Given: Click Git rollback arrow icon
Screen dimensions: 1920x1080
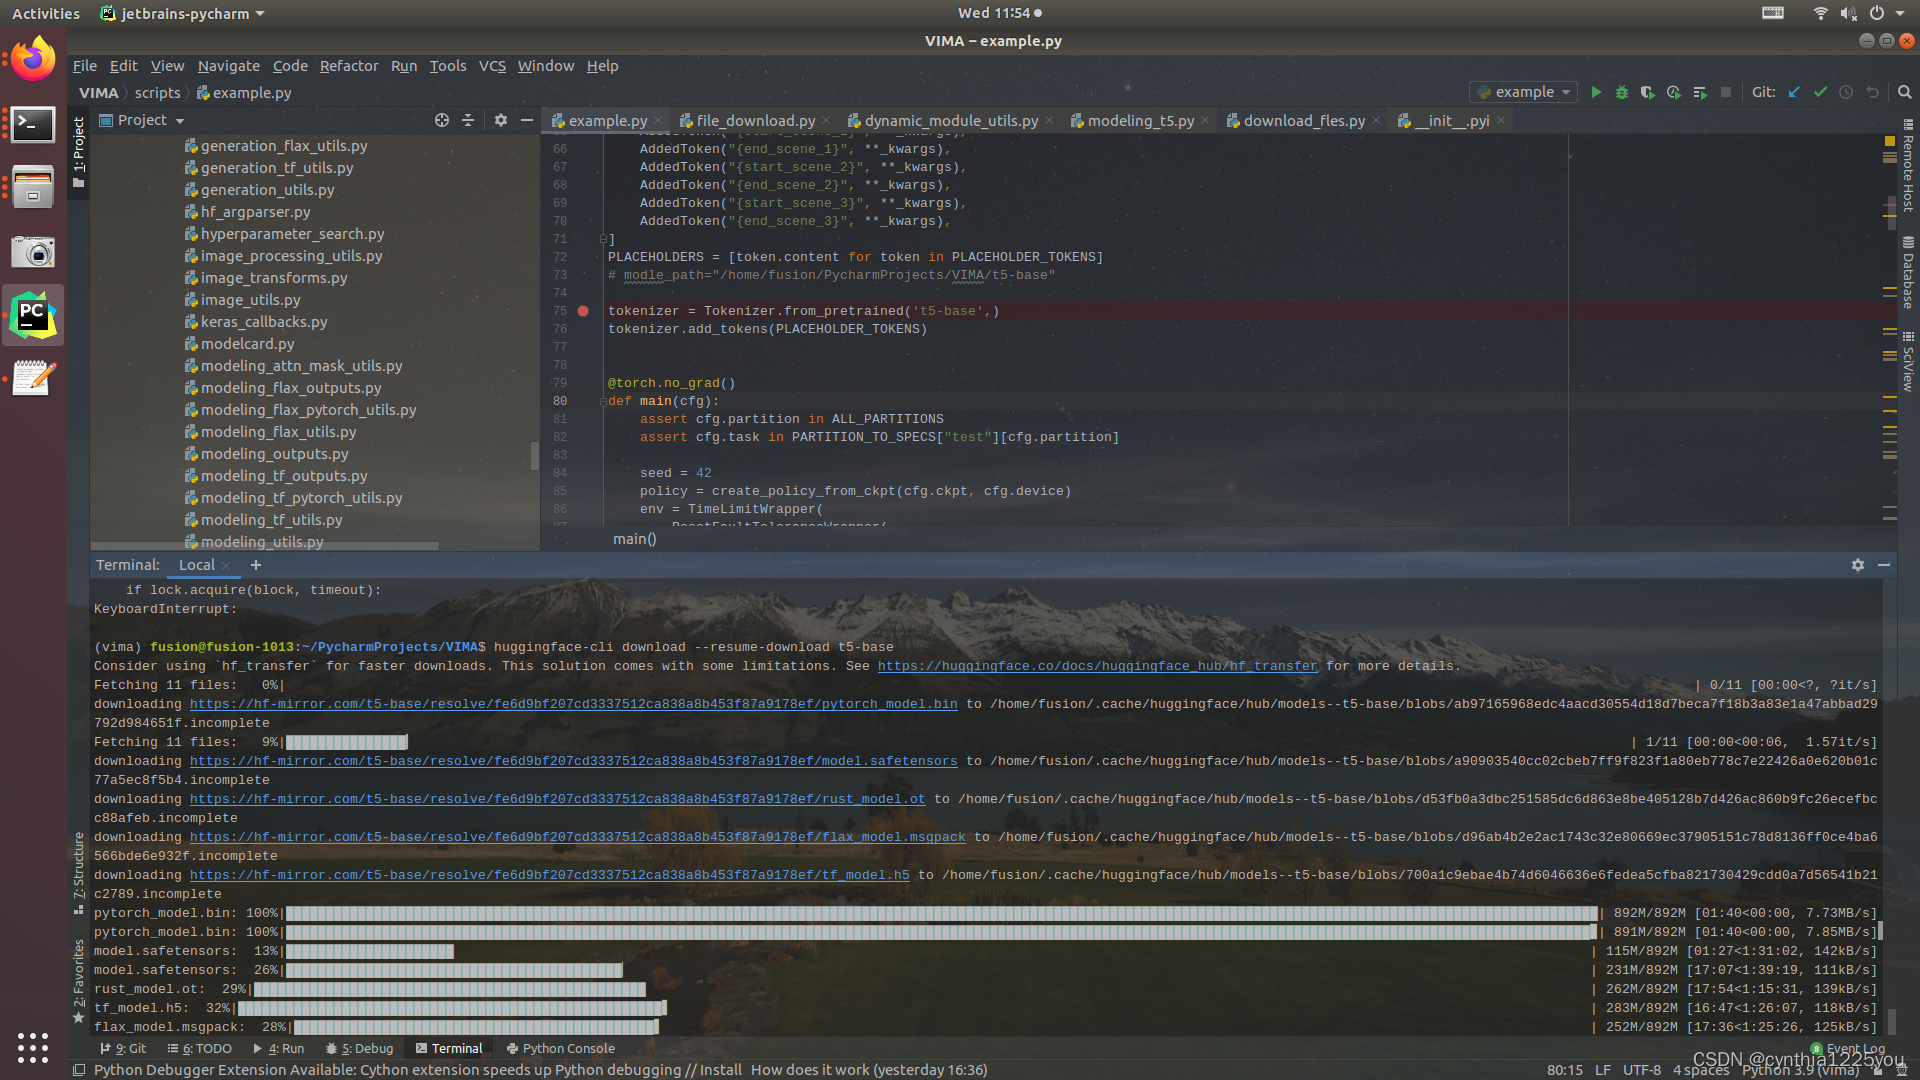Looking at the screenshot, I should (x=1872, y=92).
